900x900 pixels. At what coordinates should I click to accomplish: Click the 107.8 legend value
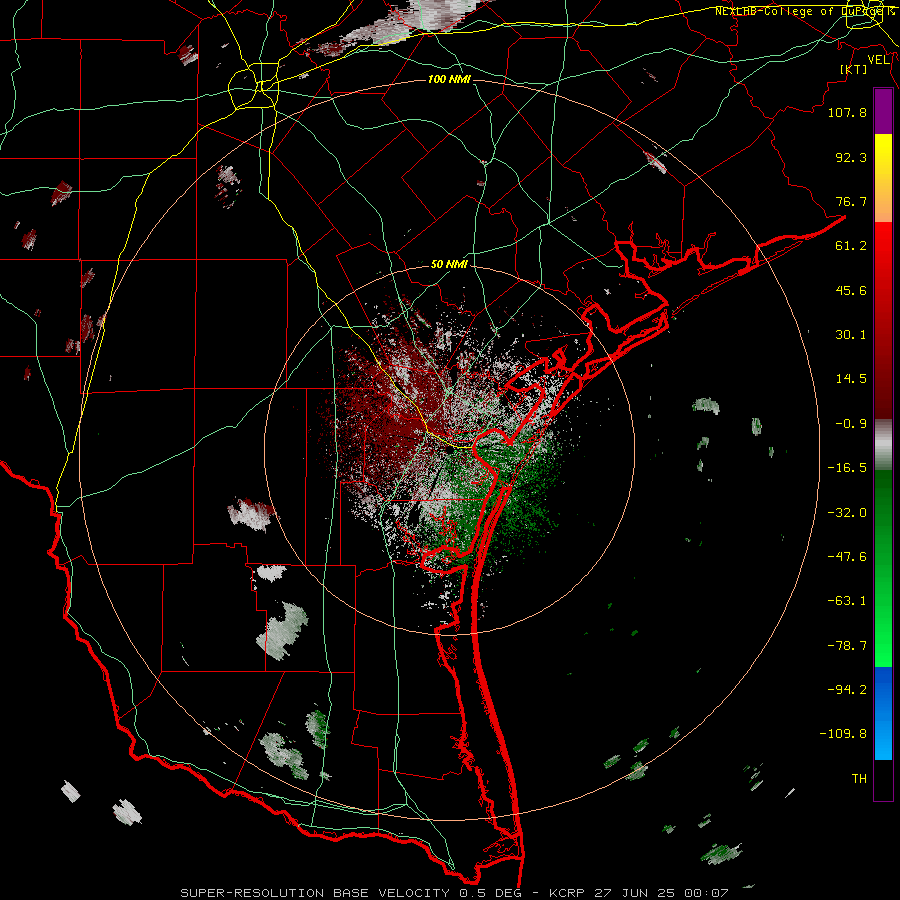(x=847, y=112)
